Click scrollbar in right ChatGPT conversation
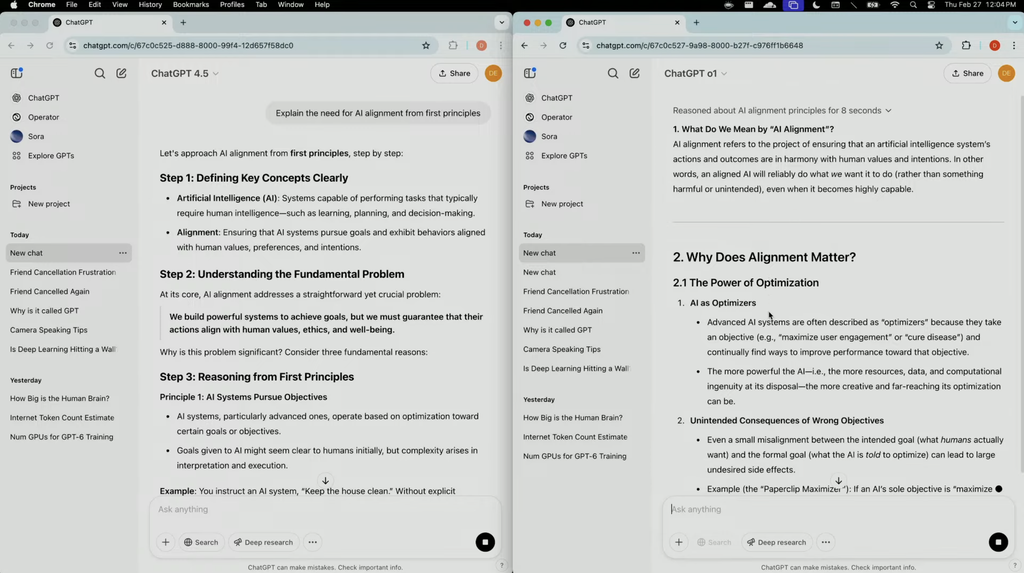This screenshot has width=1024, height=573. (1021, 284)
